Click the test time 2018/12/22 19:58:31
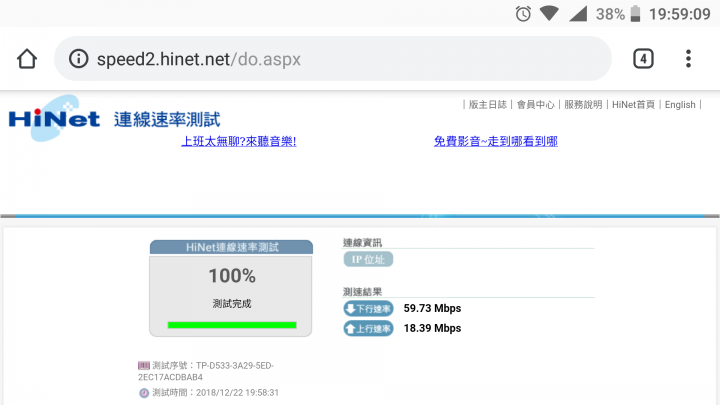The width and height of the screenshot is (720, 405). point(237,393)
